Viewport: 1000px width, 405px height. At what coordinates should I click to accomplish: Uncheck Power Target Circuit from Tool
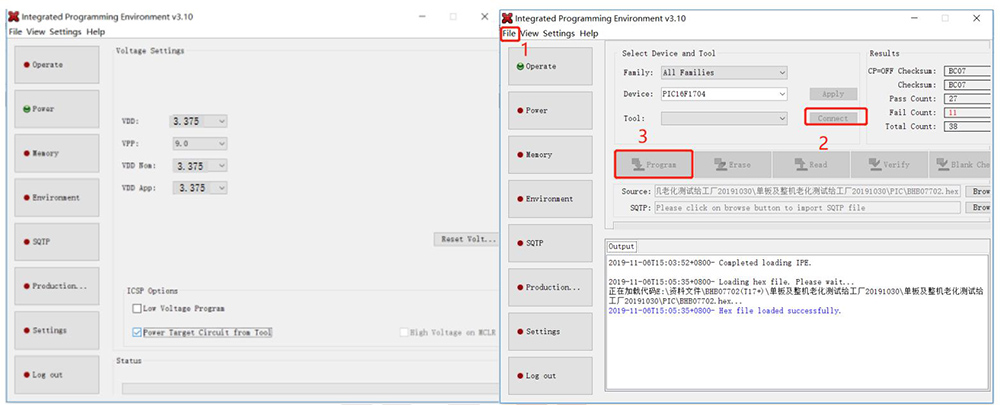pyautogui.click(x=138, y=332)
